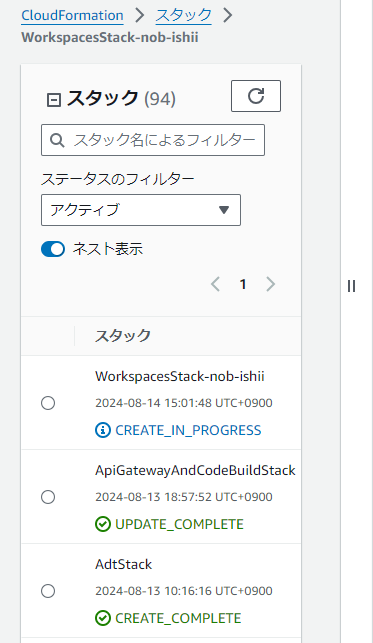The image size is (373, 643).
Task: Focus the スタック名によるフィルター search field
Action: [x=153, y=140]
